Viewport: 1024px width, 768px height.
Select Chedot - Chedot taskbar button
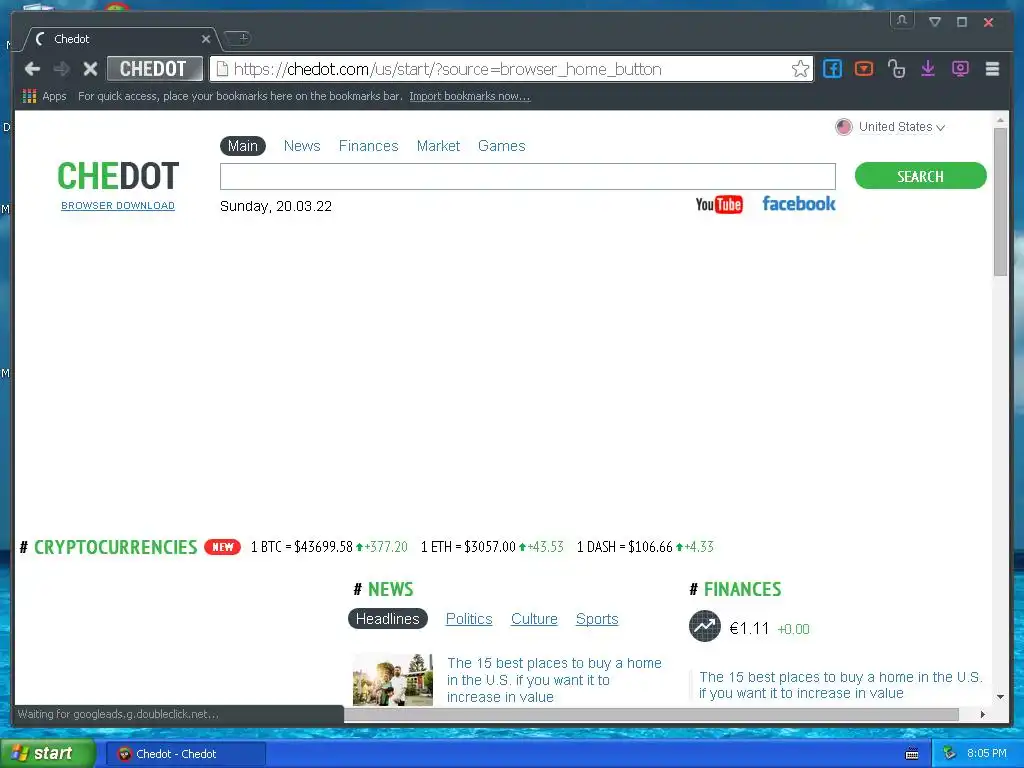[186, 754]
